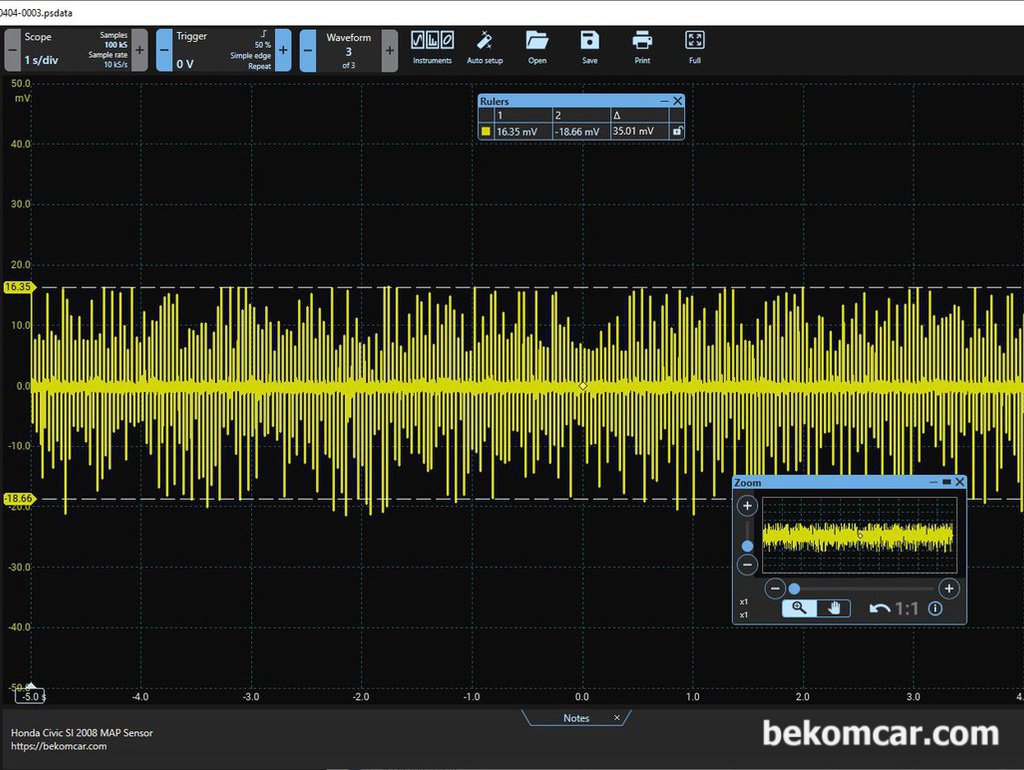
Task: Click the Zoom overview thumbnail
Action: (x=859, y=536)
